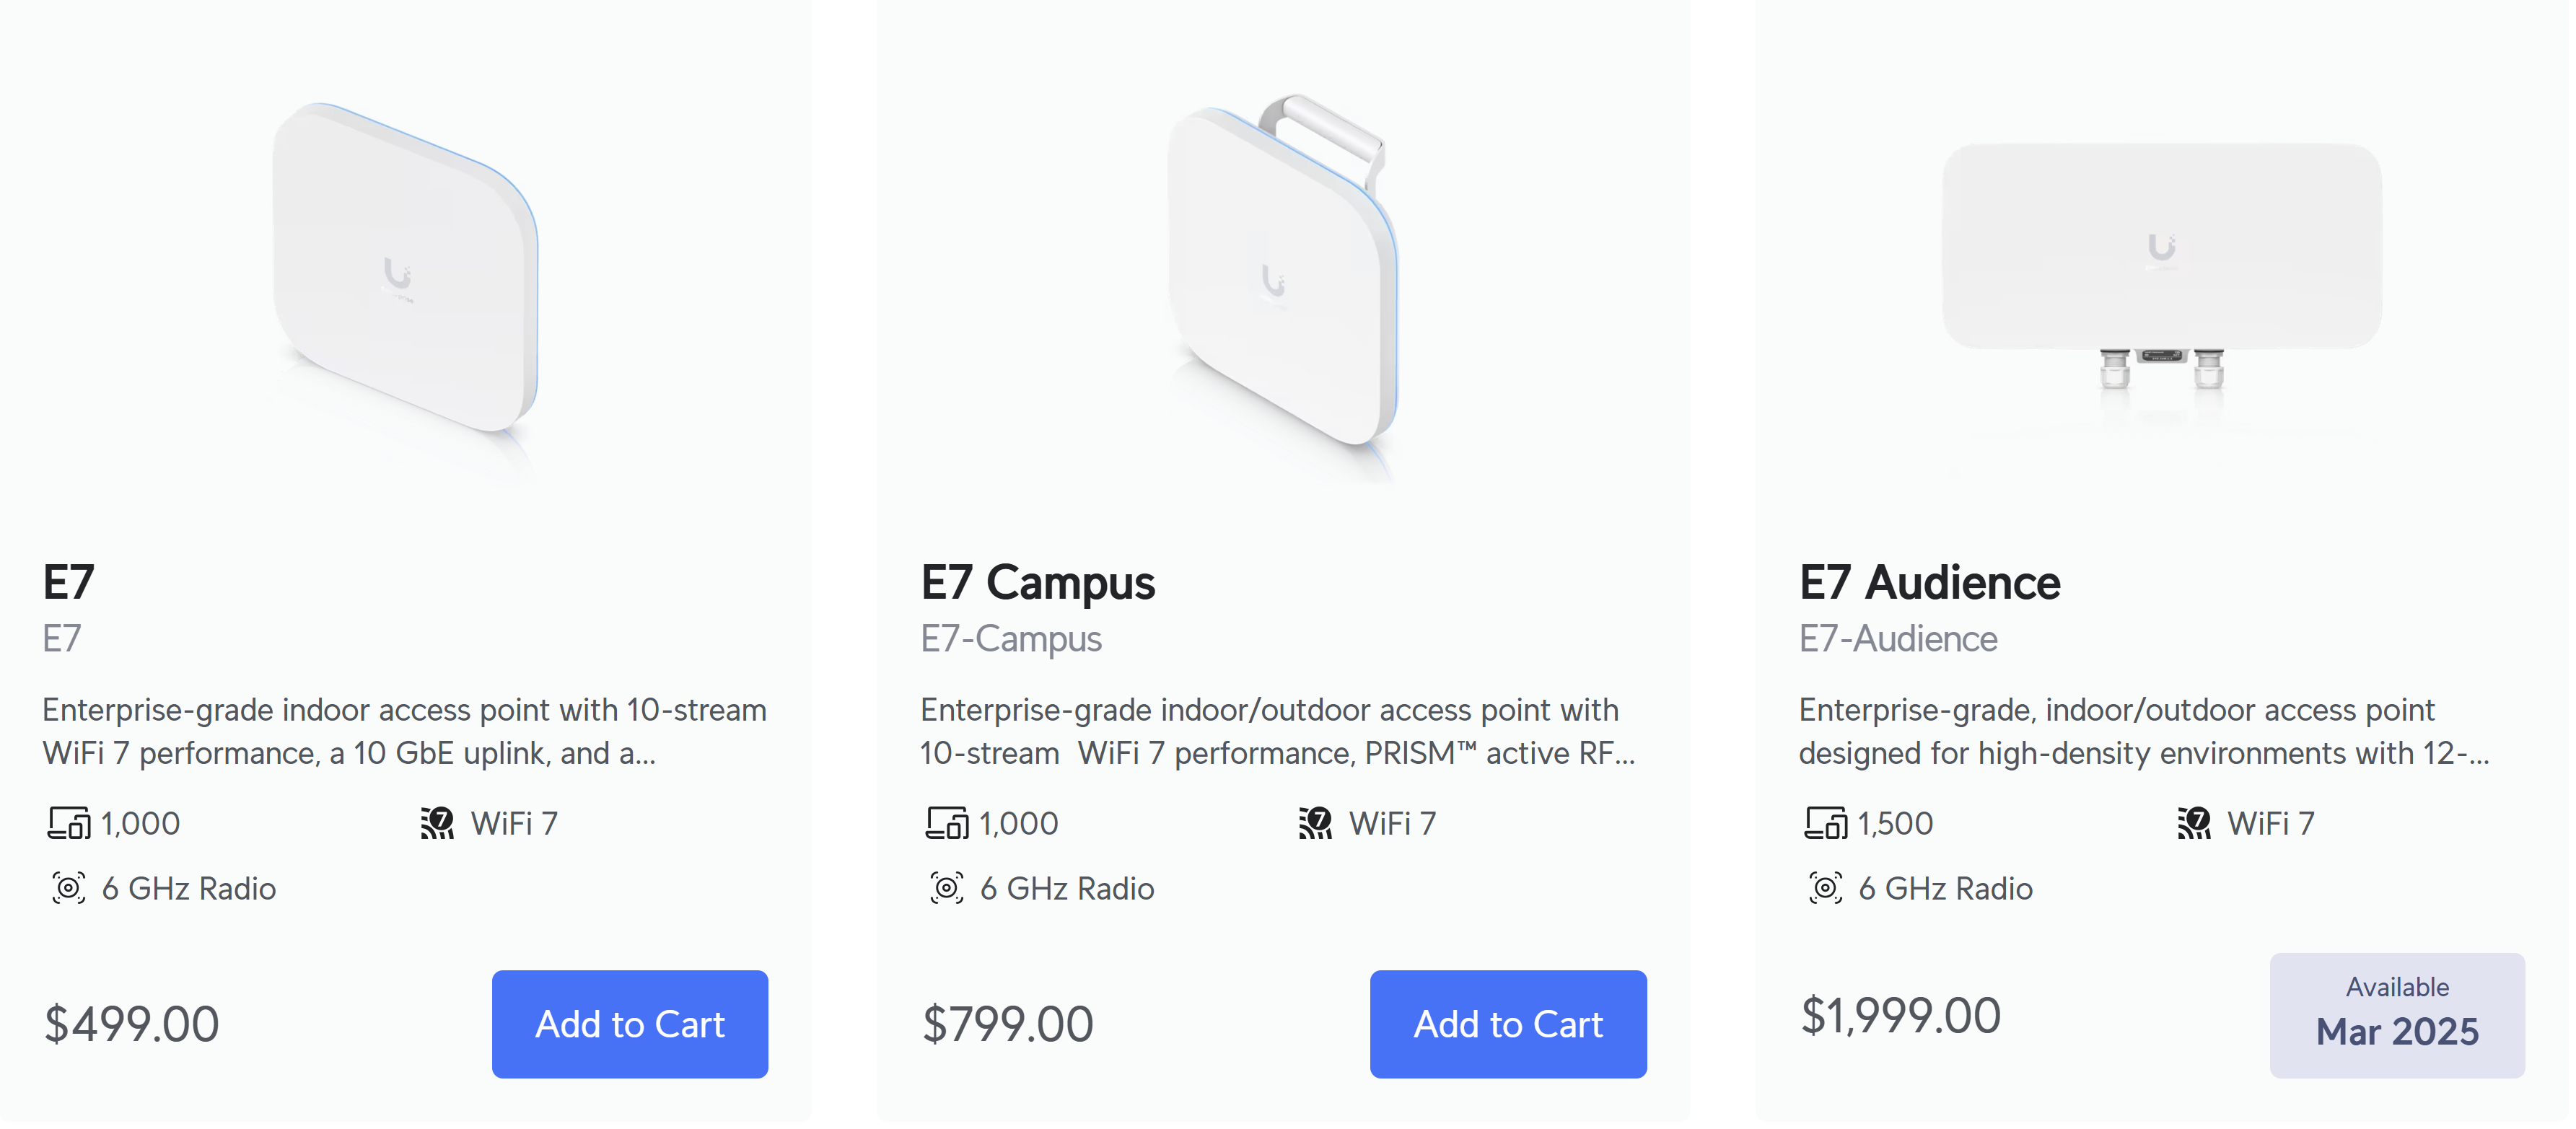The image size is (2576, 1129).
Task: Open the E7 Audience product title link
Action: (1929, 583)
